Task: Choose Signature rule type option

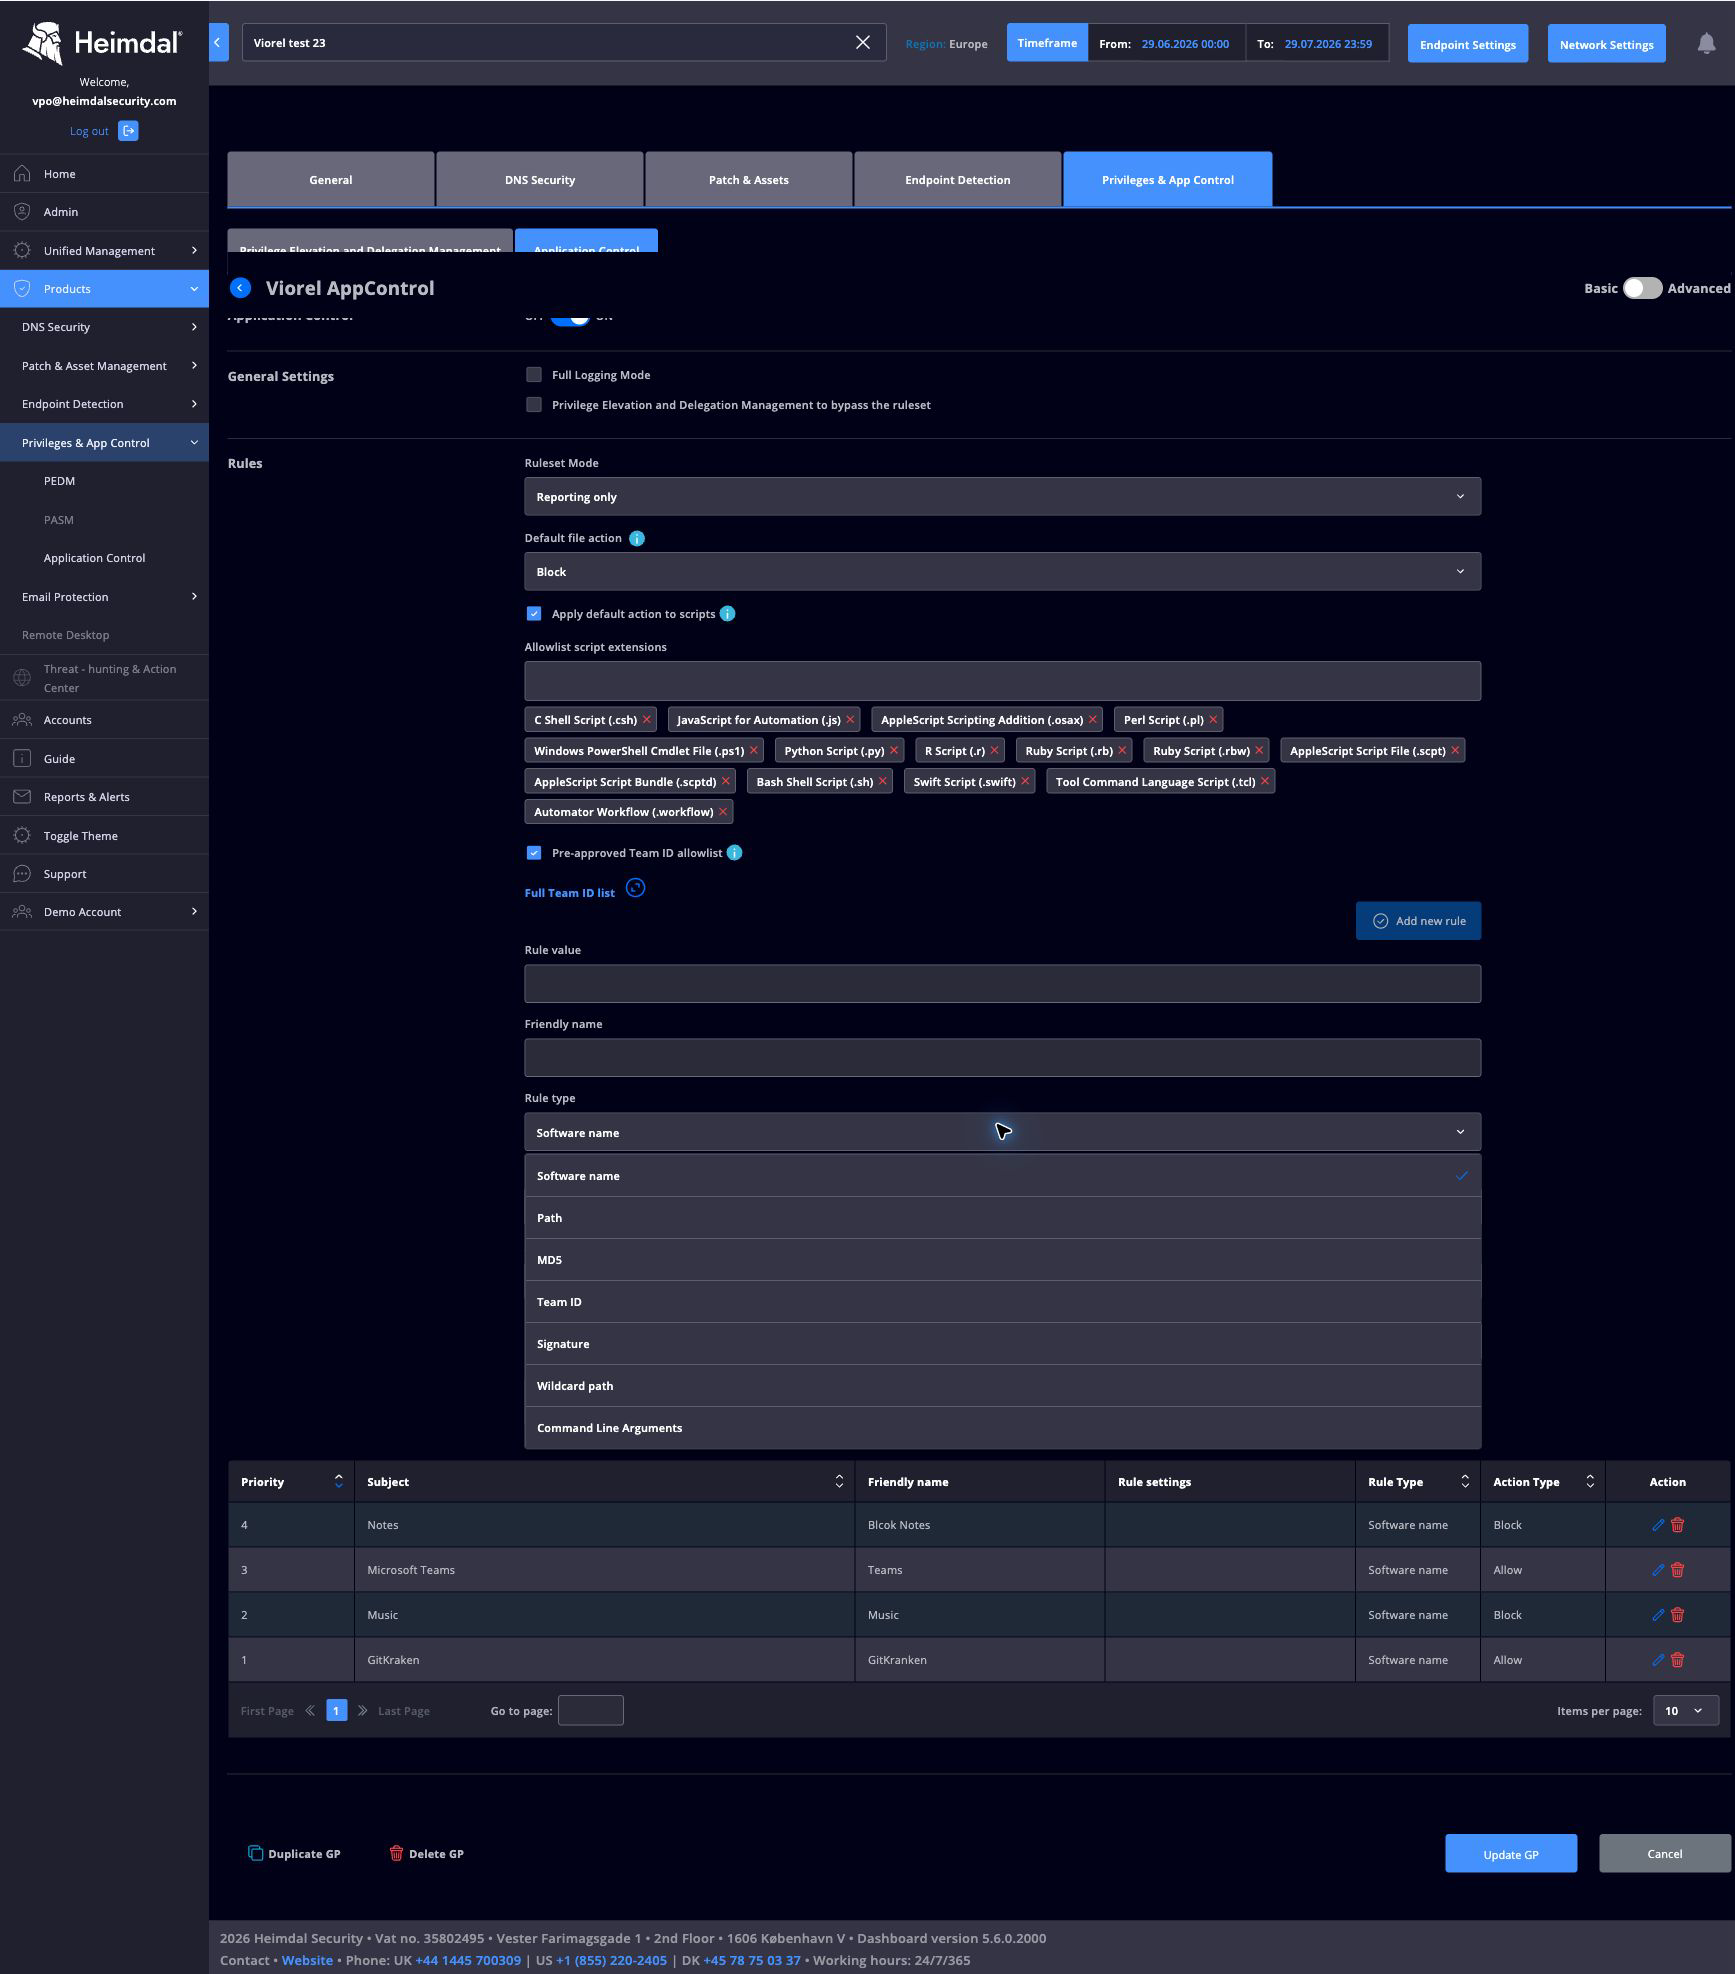Action: [x=1002, y=1344]
